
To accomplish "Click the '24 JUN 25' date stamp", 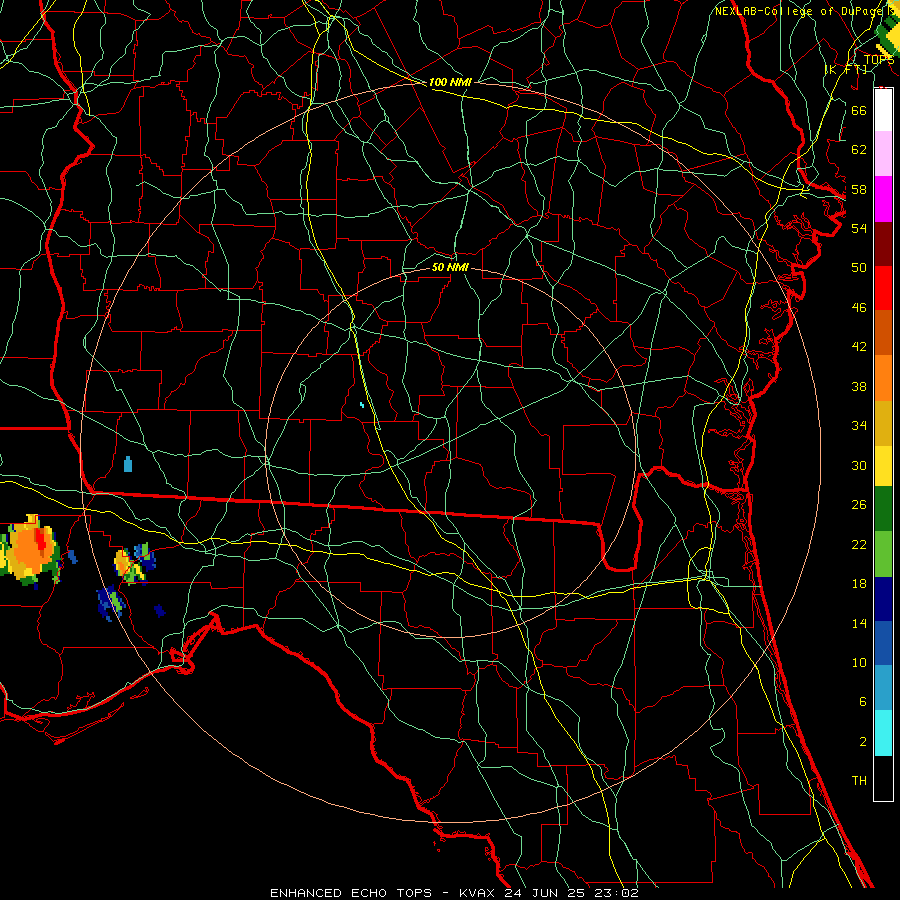I will (x=546, y=893).
